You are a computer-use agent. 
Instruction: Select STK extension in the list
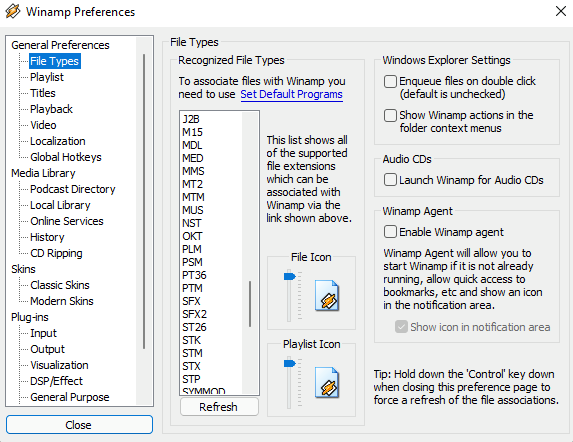[x=191, y=340]
